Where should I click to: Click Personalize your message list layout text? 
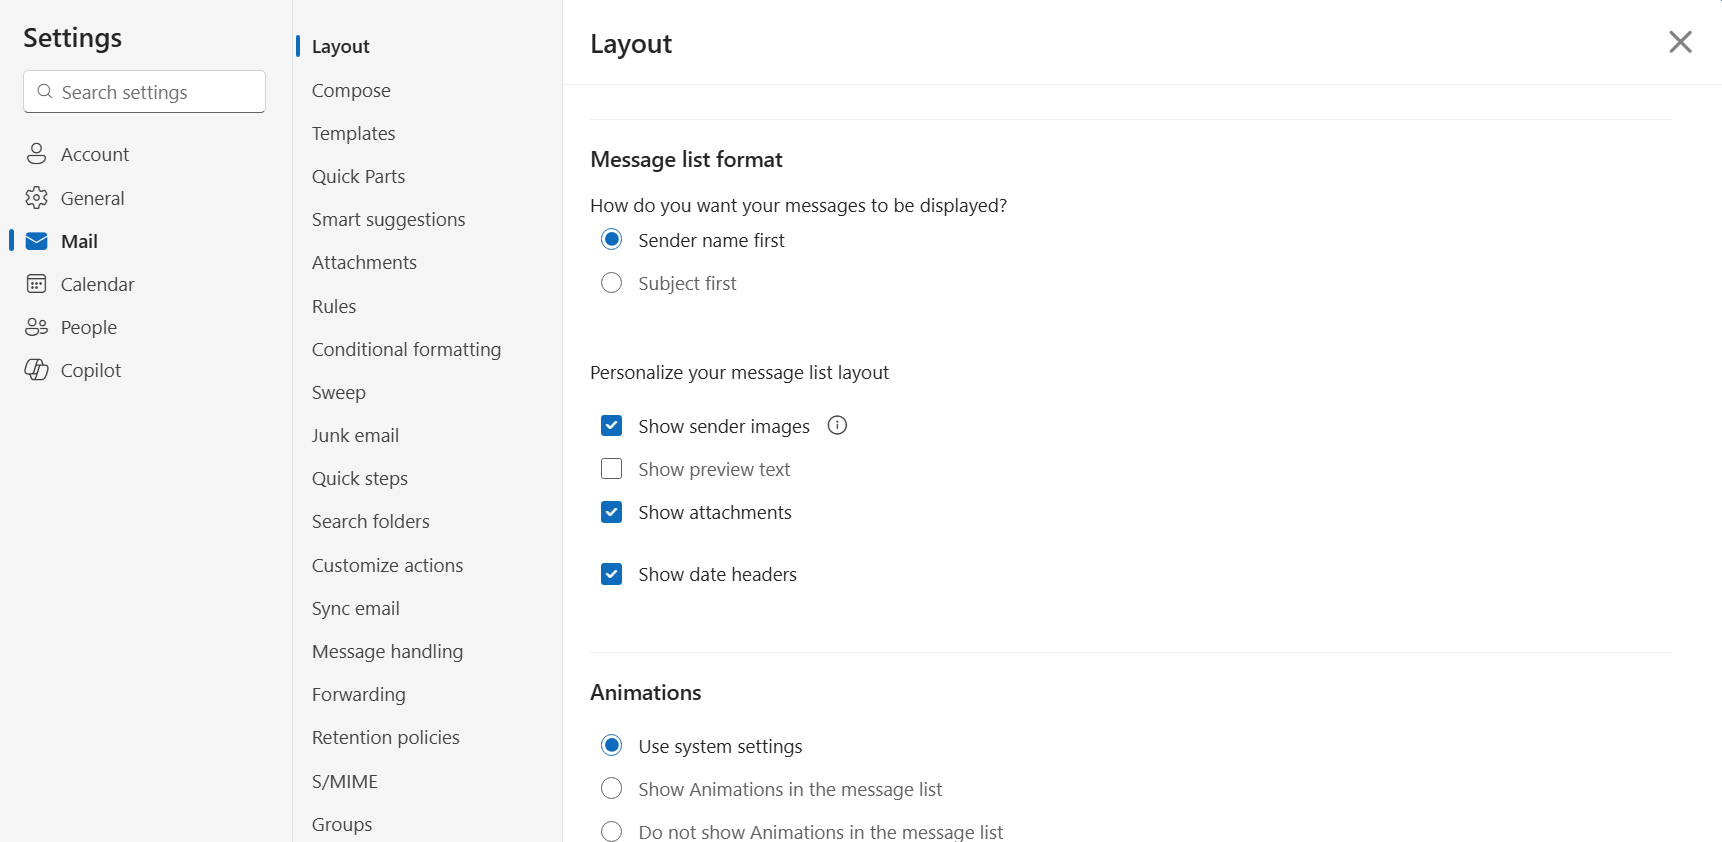coord(739,372)
